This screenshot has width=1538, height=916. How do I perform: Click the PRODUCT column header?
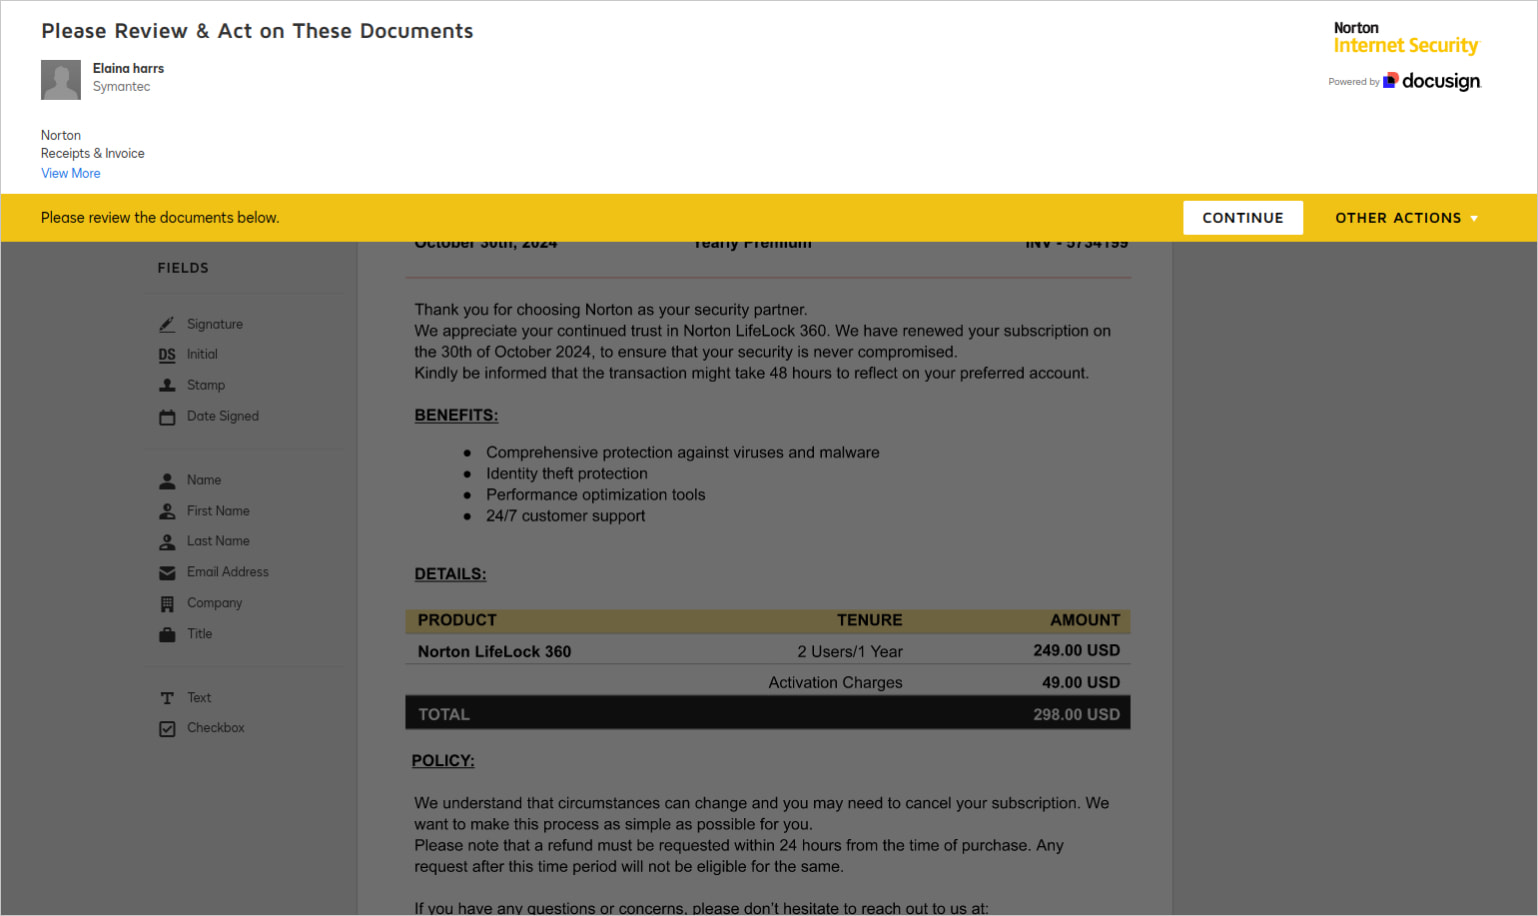457,620
